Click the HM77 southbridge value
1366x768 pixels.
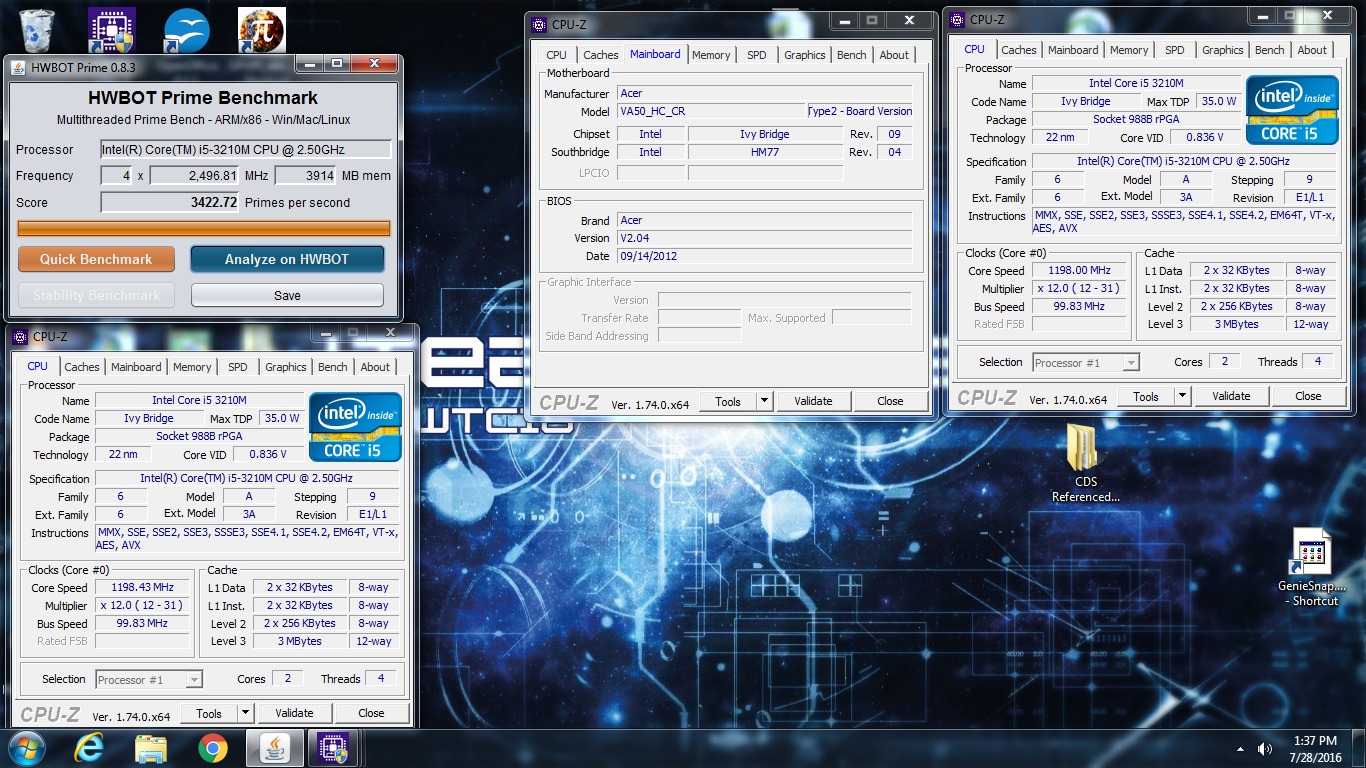765,152
